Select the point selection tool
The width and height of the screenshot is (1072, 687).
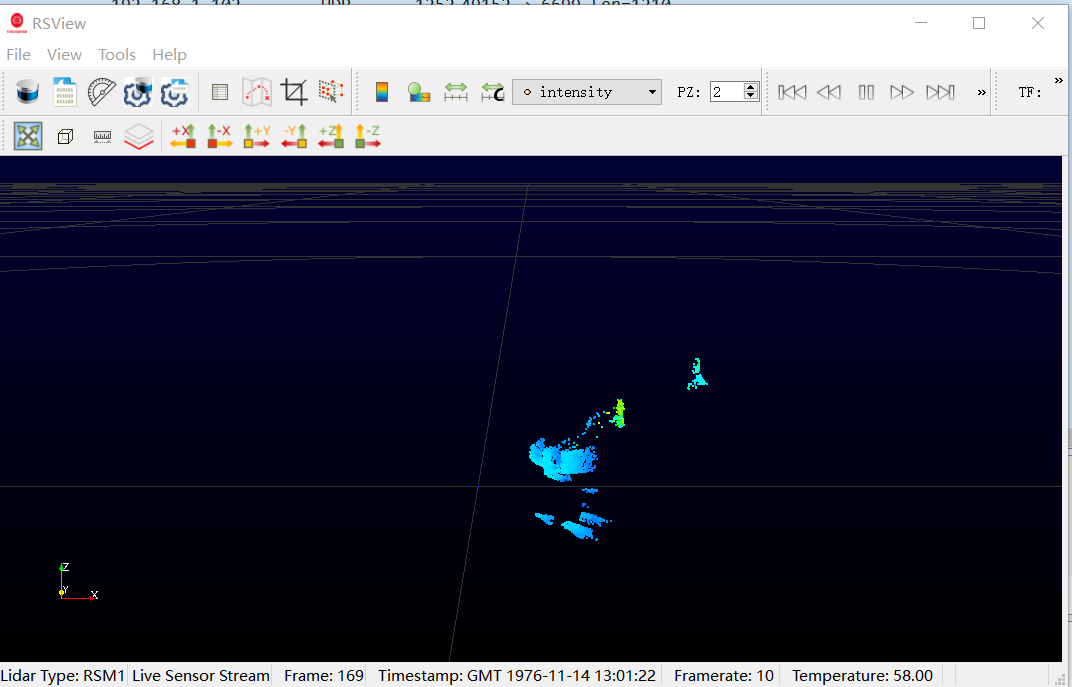pos(331,92)
